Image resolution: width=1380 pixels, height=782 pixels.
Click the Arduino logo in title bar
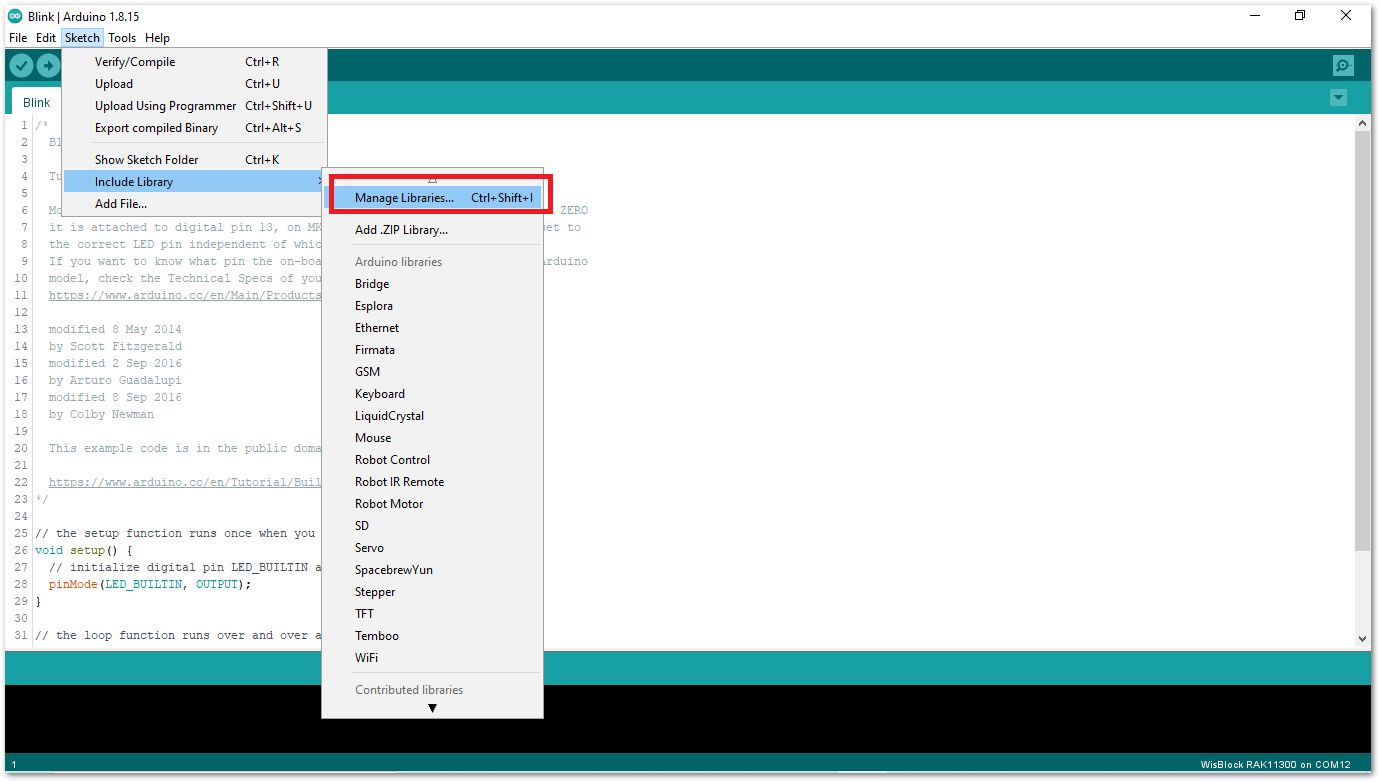[x=15, y=15]
